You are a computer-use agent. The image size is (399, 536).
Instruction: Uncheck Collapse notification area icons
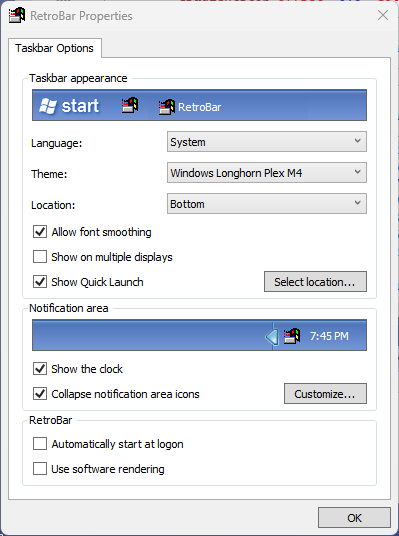click(40, 394)
